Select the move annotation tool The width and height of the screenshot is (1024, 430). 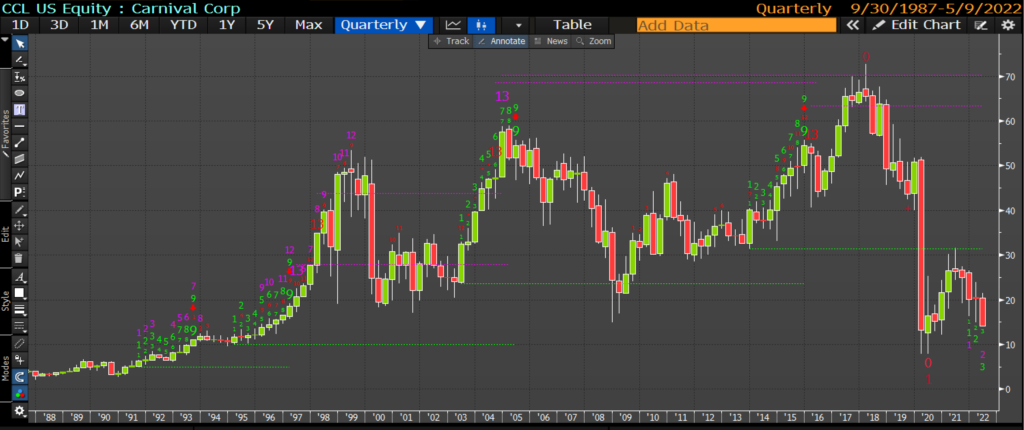click(20, 225)
